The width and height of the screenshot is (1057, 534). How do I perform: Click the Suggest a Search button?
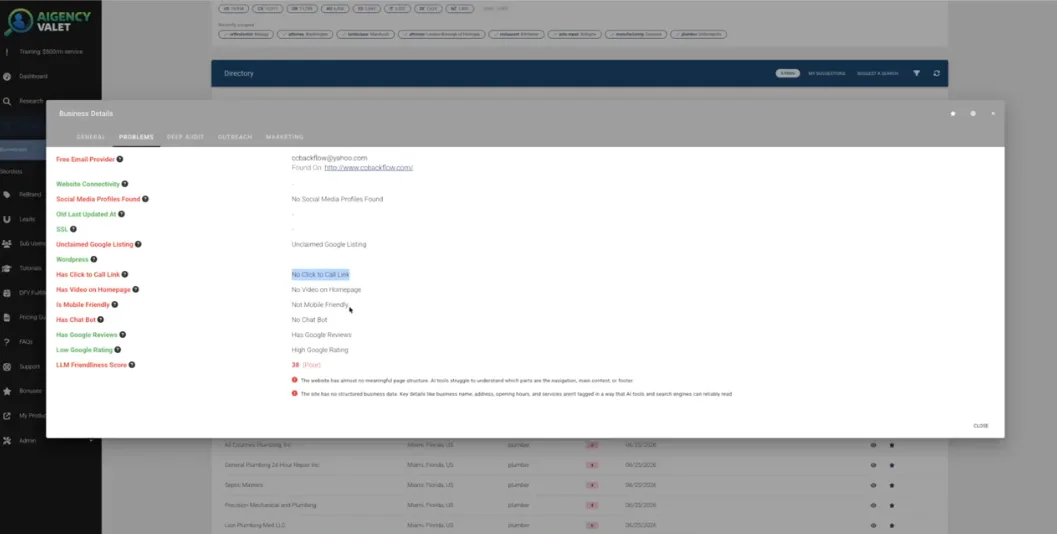(x=878, y=73)
